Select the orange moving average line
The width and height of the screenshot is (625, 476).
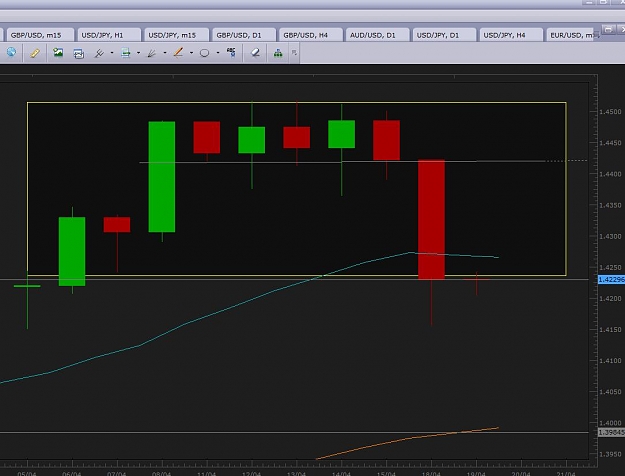407,439
